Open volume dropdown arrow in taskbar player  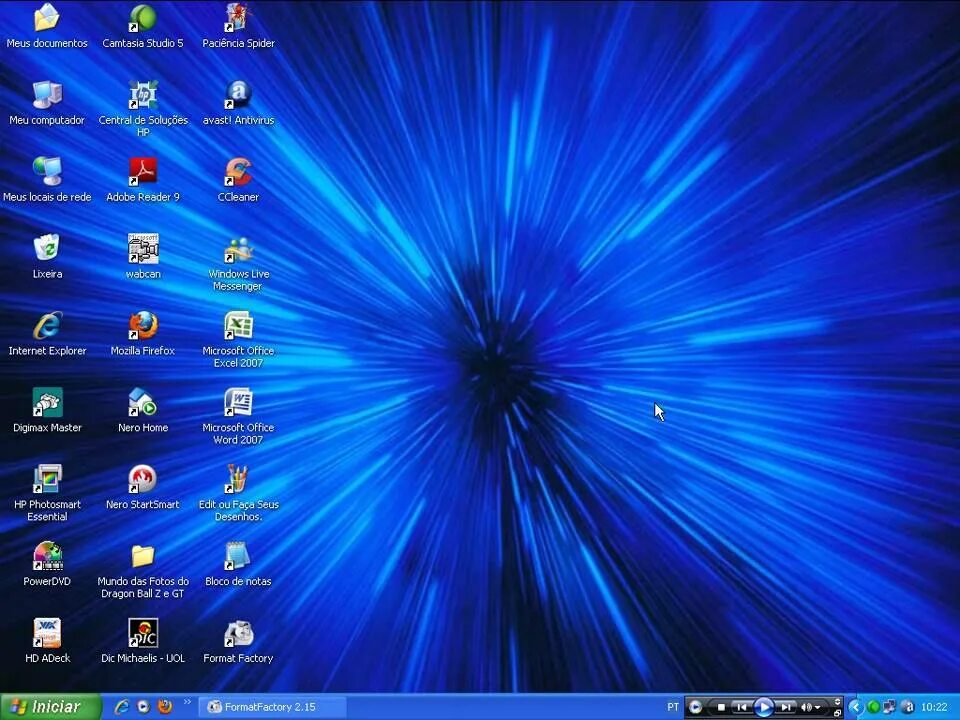(x=817, y=708)
